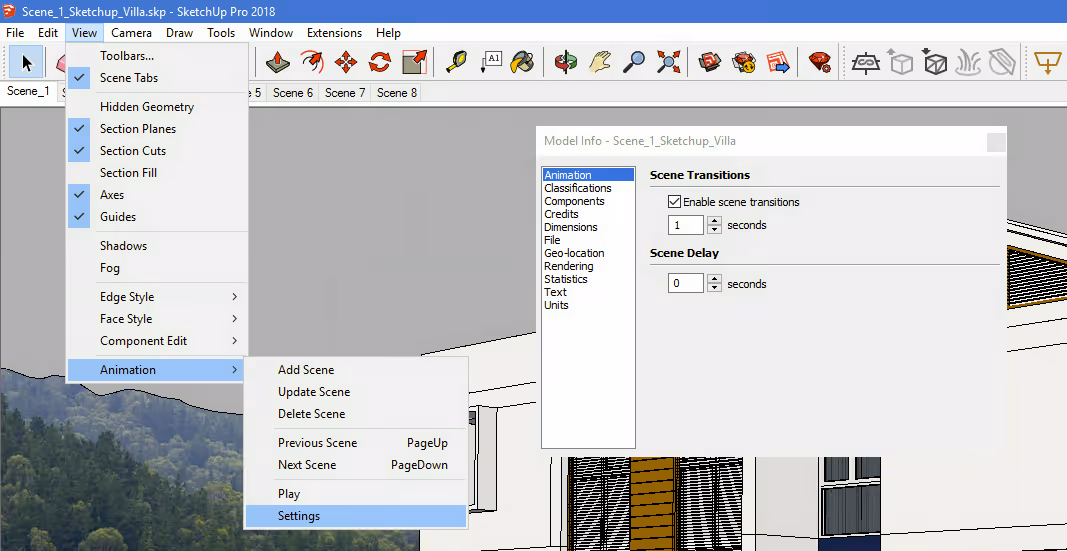
Task: Choose Next Scene in submenu
Action: point(356,465)
